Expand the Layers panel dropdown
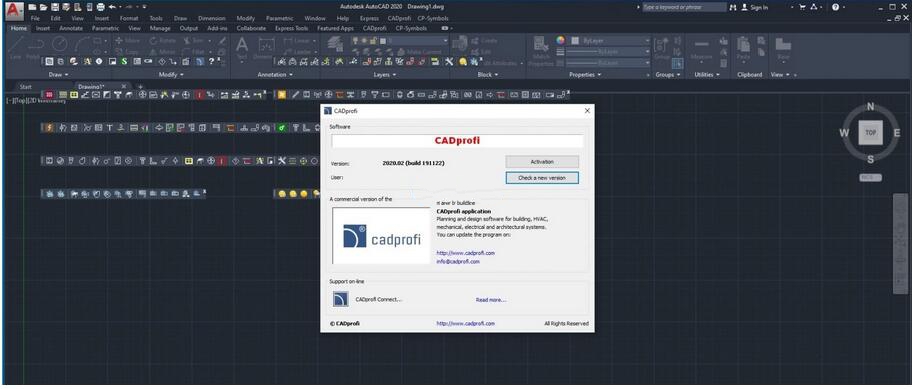The height and width of the screenshot is (389, 923). click(385, 75)
